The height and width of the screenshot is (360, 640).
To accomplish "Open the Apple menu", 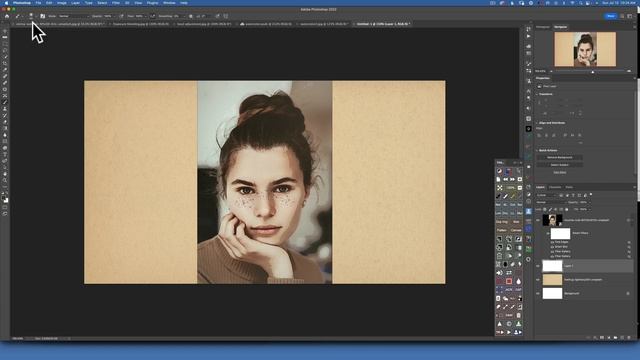I will tap(6, 3).
